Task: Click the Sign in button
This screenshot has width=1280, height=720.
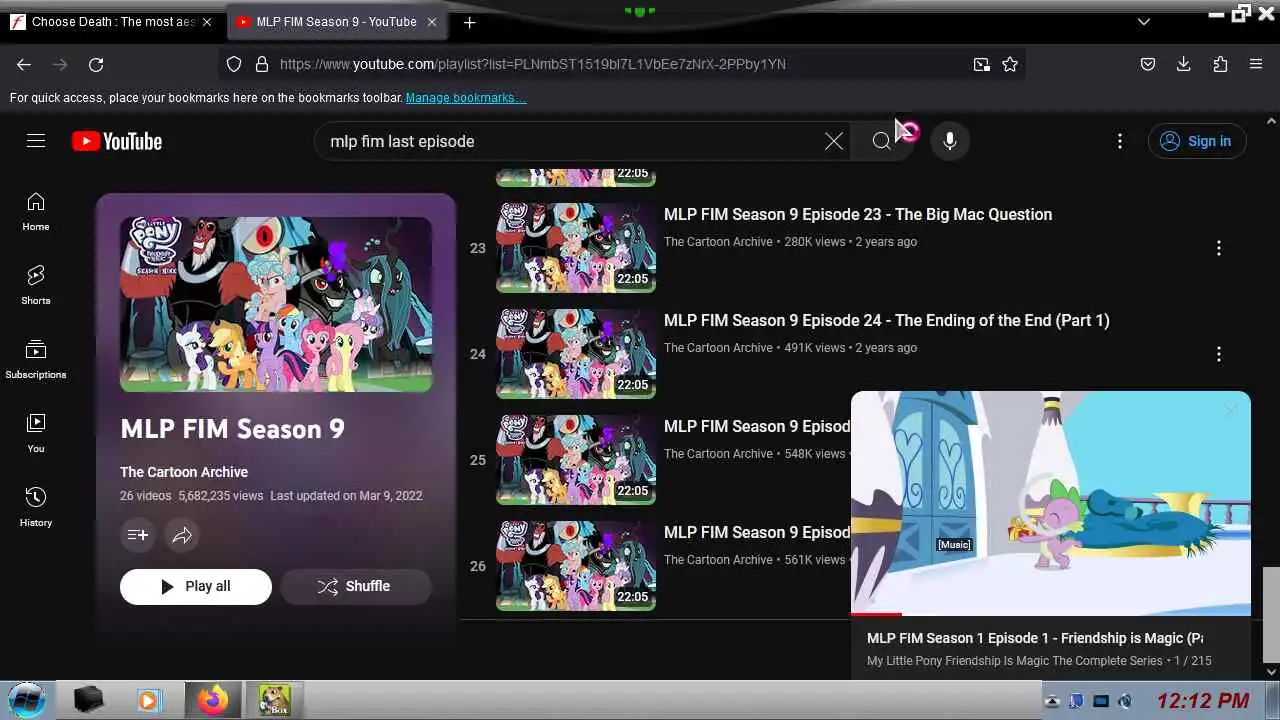Action: pos(1196,141)
